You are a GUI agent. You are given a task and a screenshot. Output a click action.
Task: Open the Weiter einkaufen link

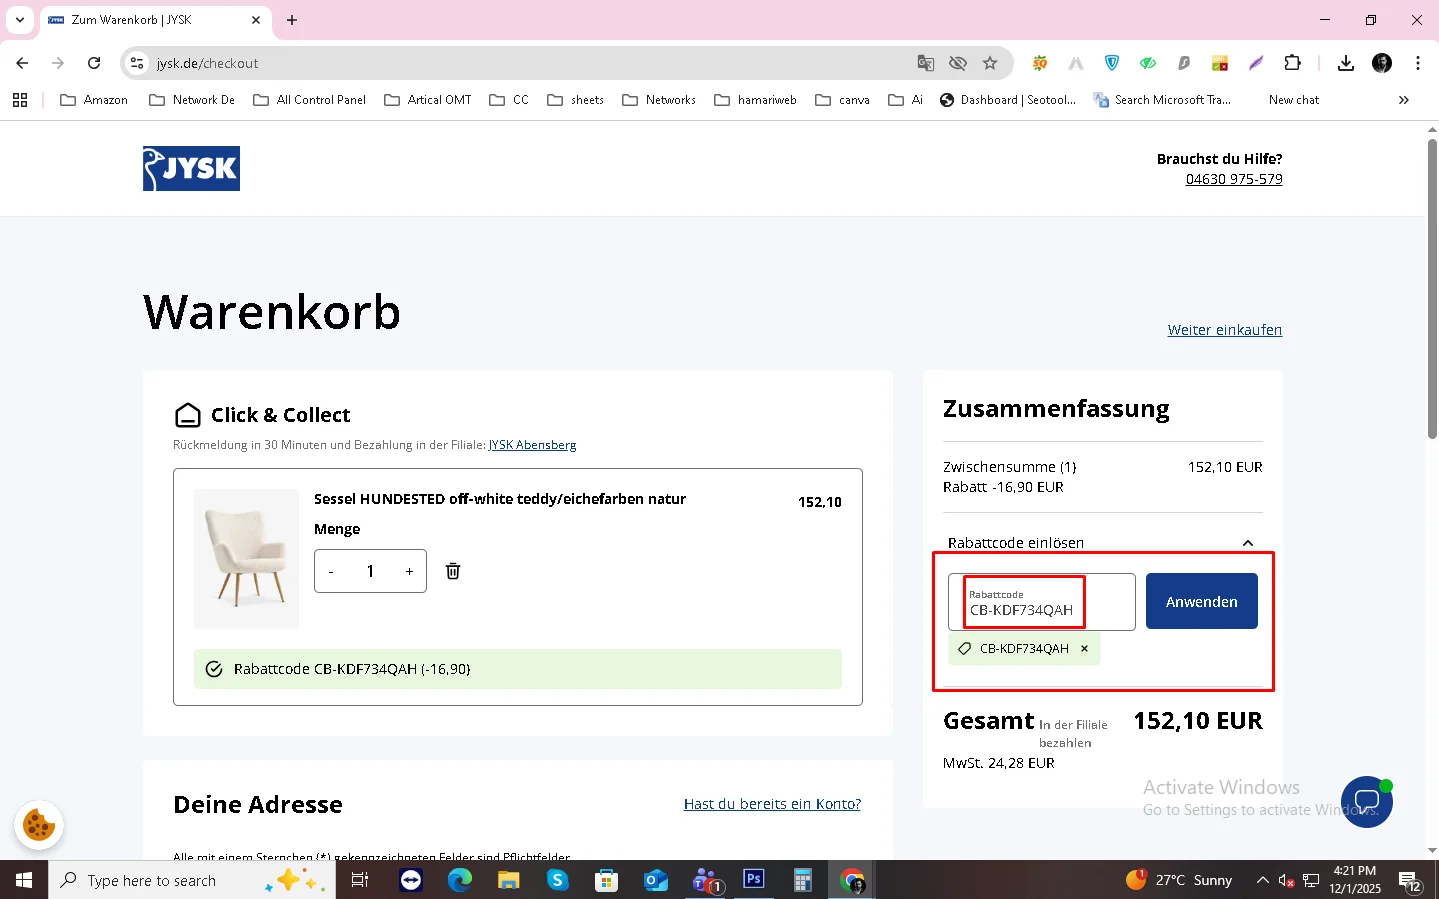click(x=1224, y=329)
